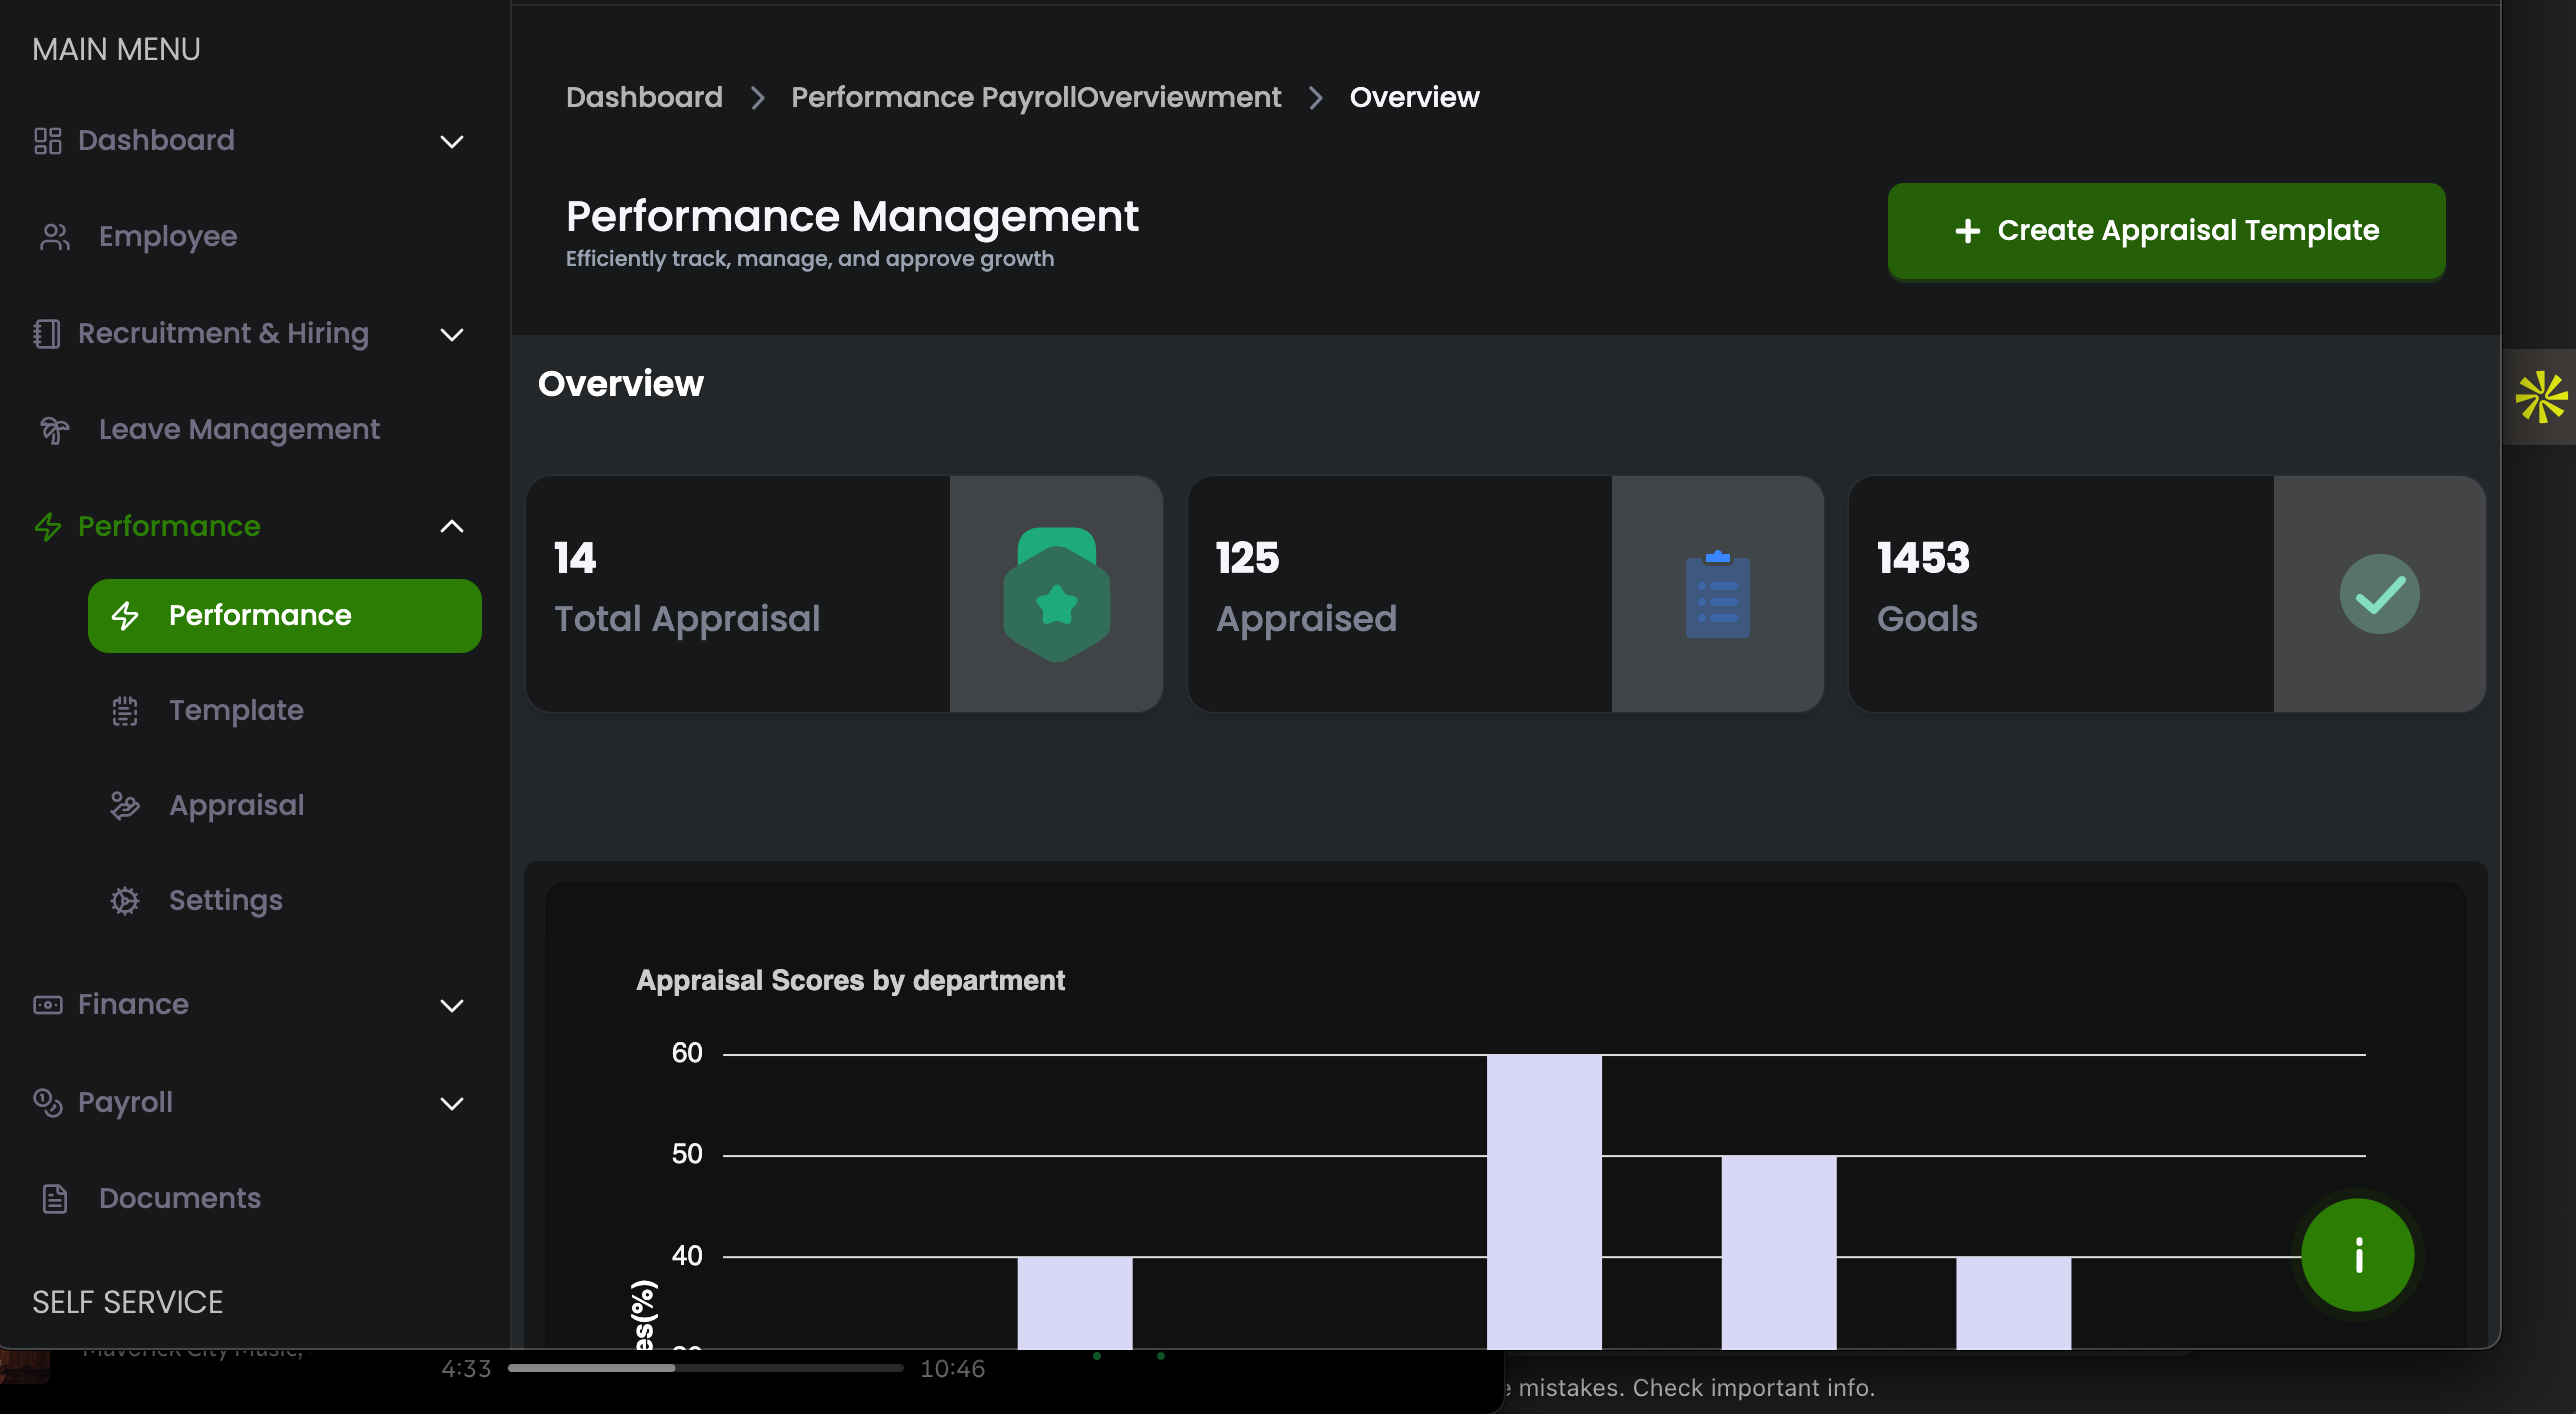2576x1414 pixels.
Task: Go to Dashboard breadcrumb link
Action: (x=644, y=97)
